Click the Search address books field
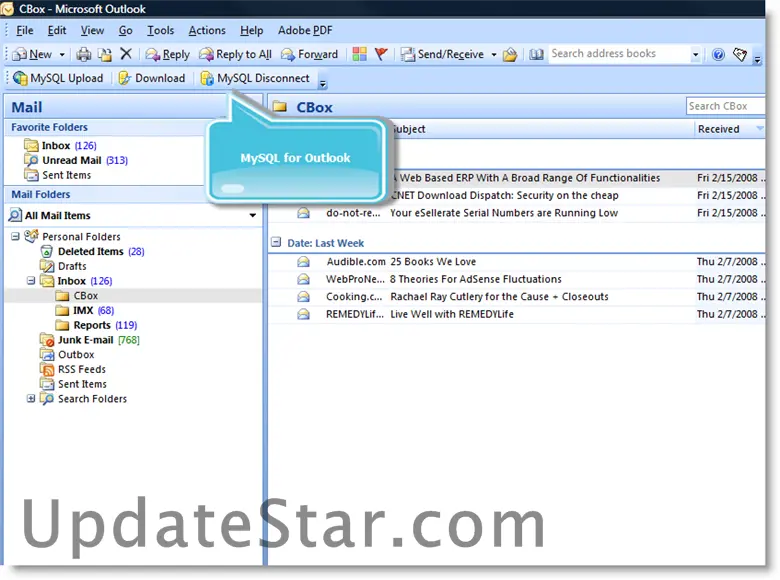 pyautogui.click(x=619, y=54)
